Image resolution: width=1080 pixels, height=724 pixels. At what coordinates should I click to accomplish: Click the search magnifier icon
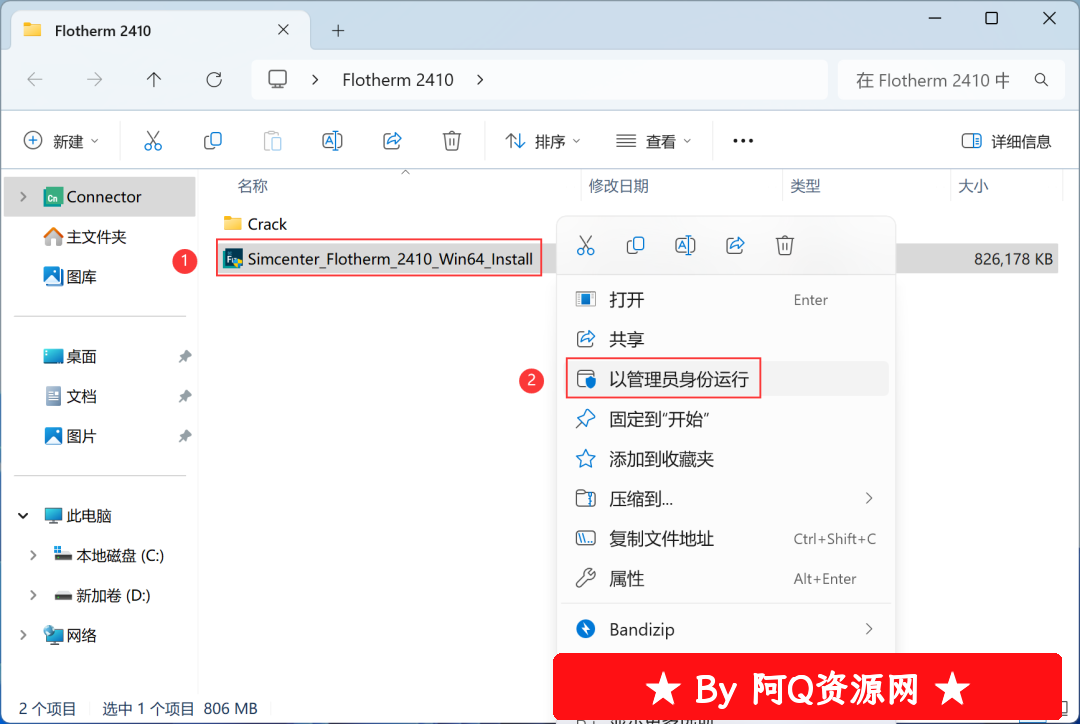tap(1041, 80)
